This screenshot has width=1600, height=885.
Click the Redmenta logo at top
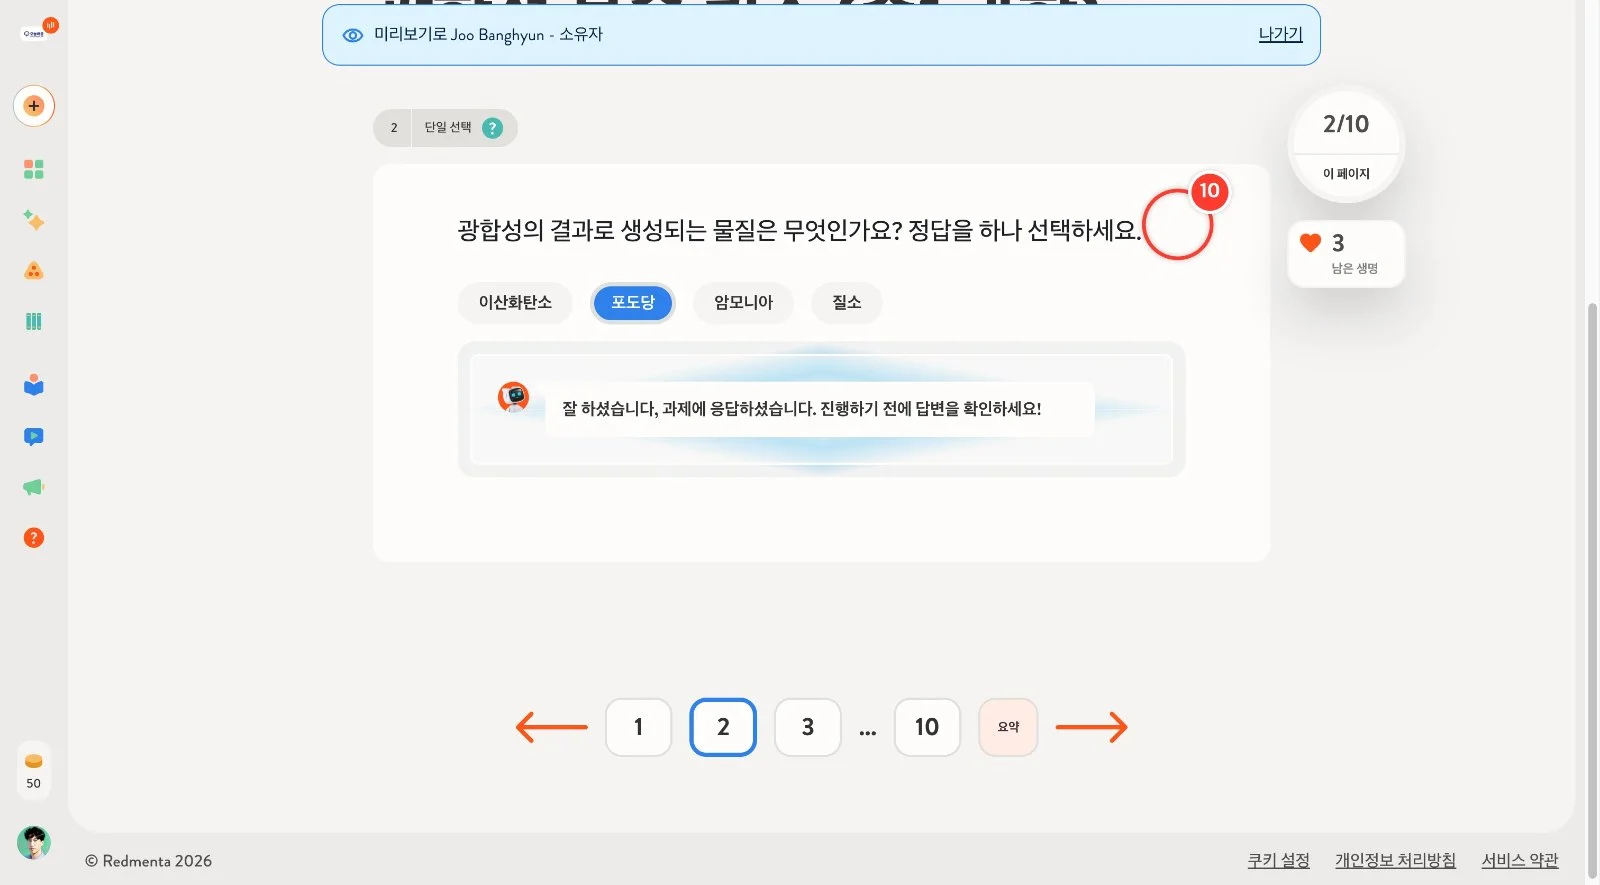pyautogui.click(x=40, y=30)
